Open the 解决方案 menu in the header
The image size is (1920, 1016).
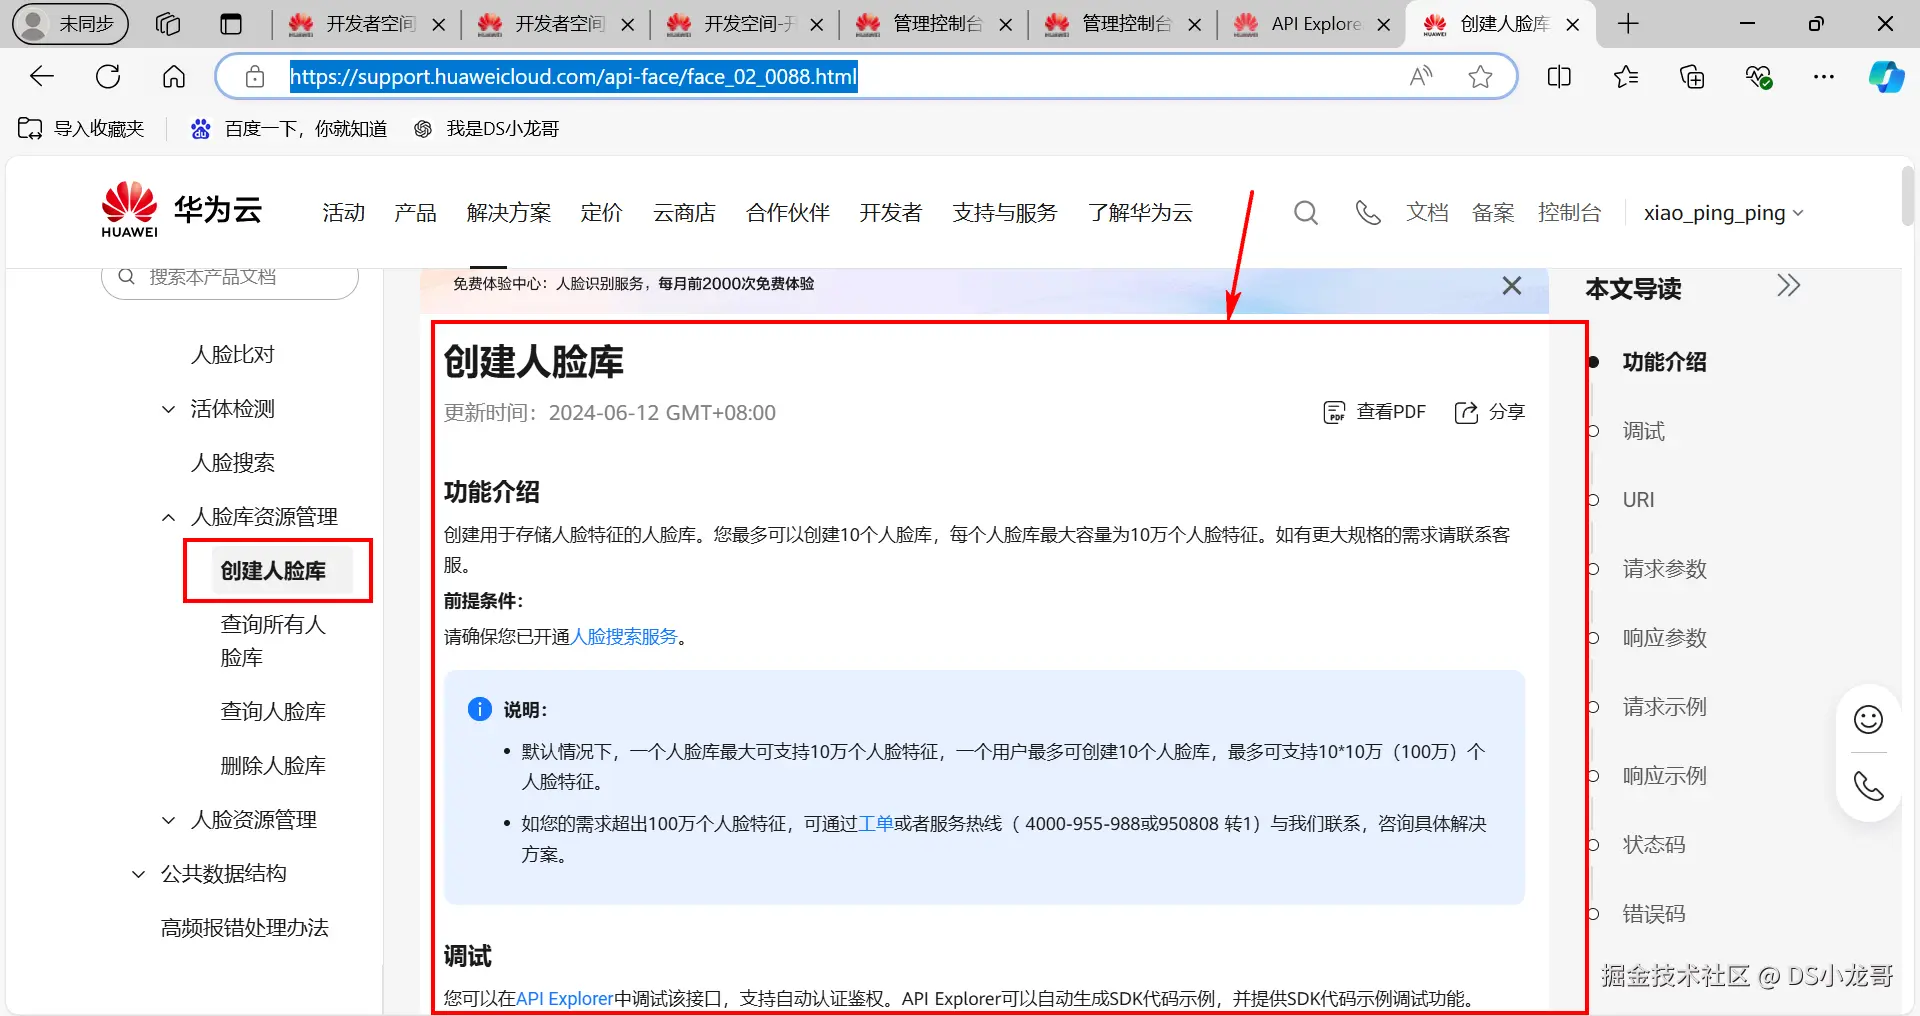pyautogui.click(x=508, y=213)
